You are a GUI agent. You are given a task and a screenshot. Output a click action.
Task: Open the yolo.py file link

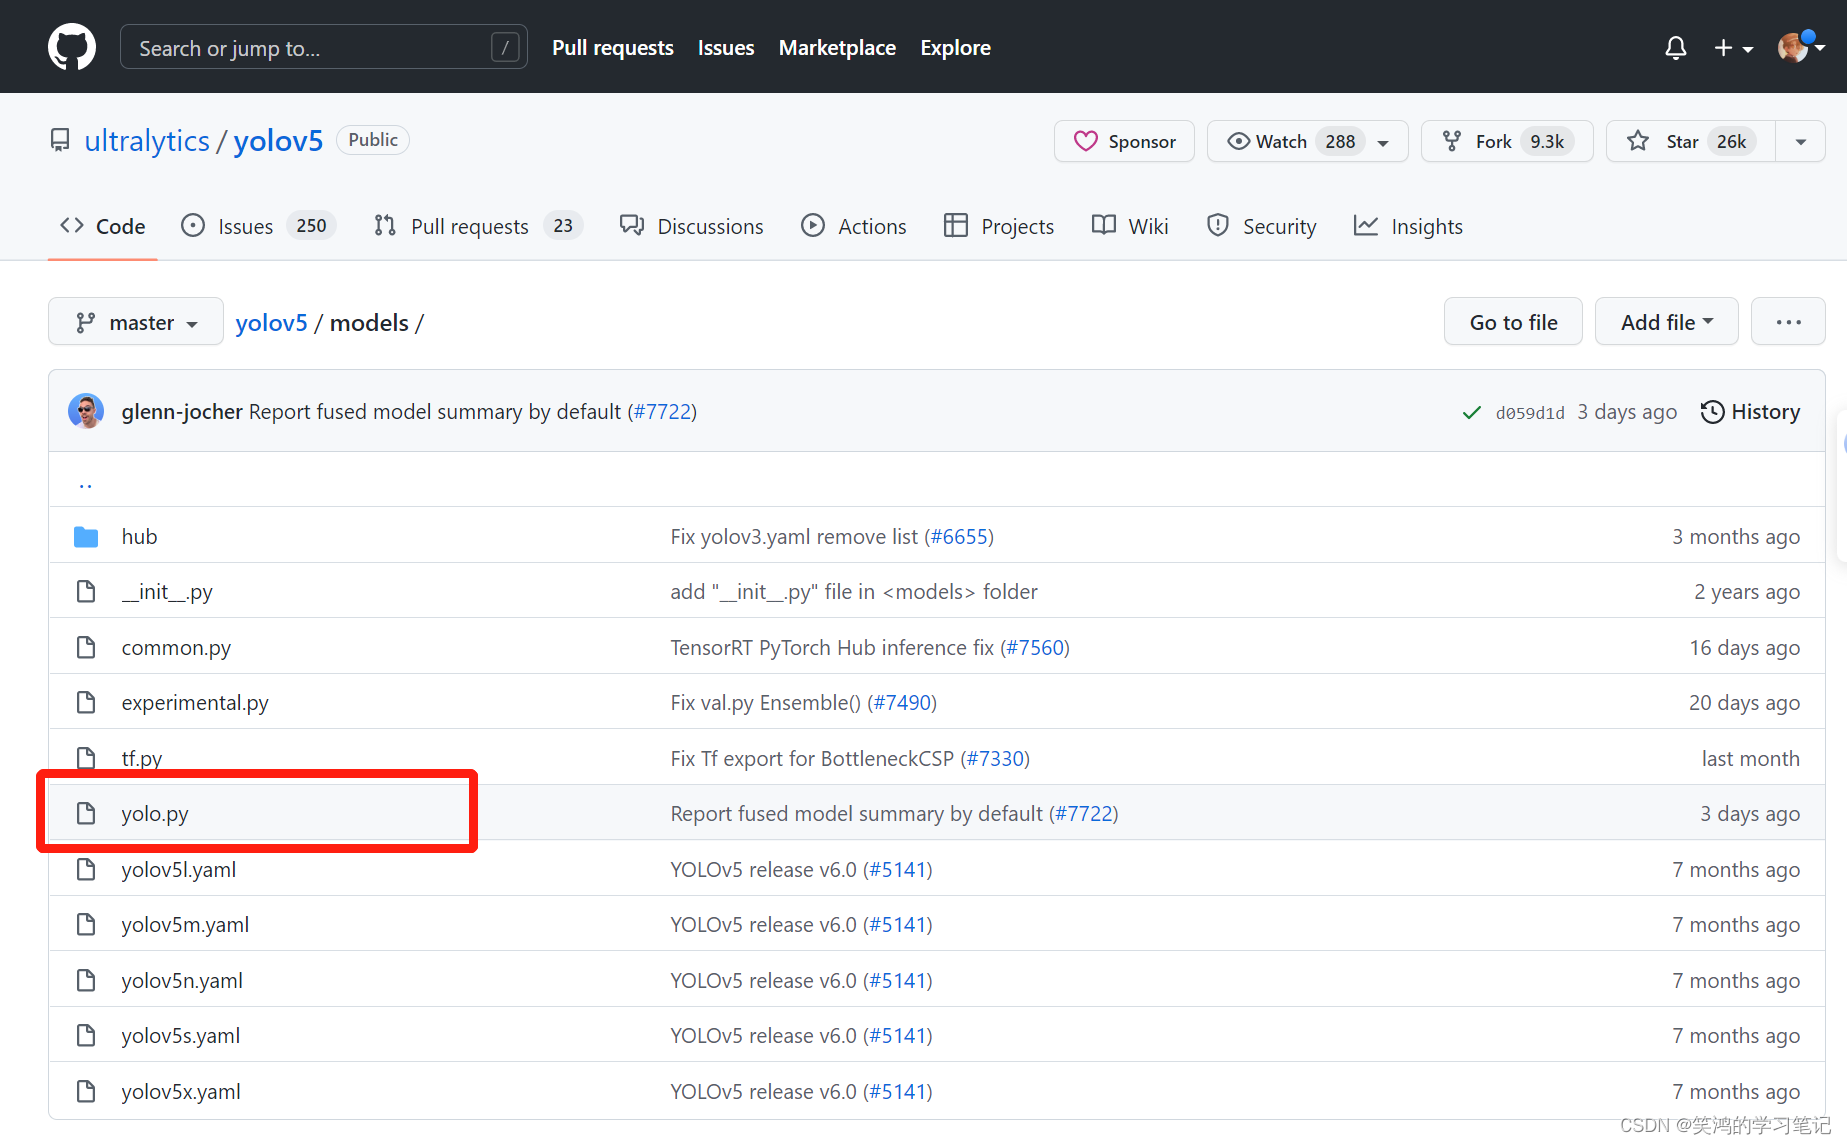pos(155,813)
